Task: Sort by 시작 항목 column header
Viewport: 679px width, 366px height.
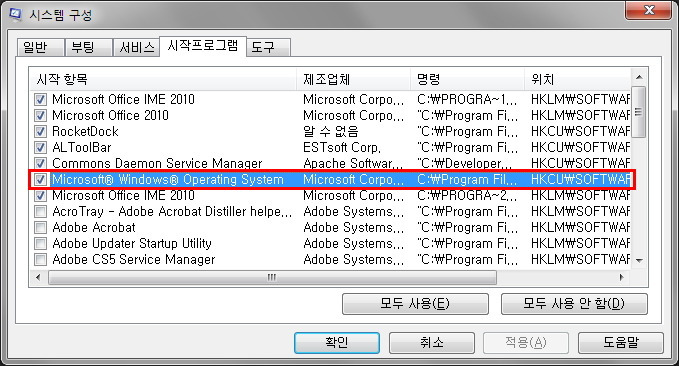Action: 163,79
